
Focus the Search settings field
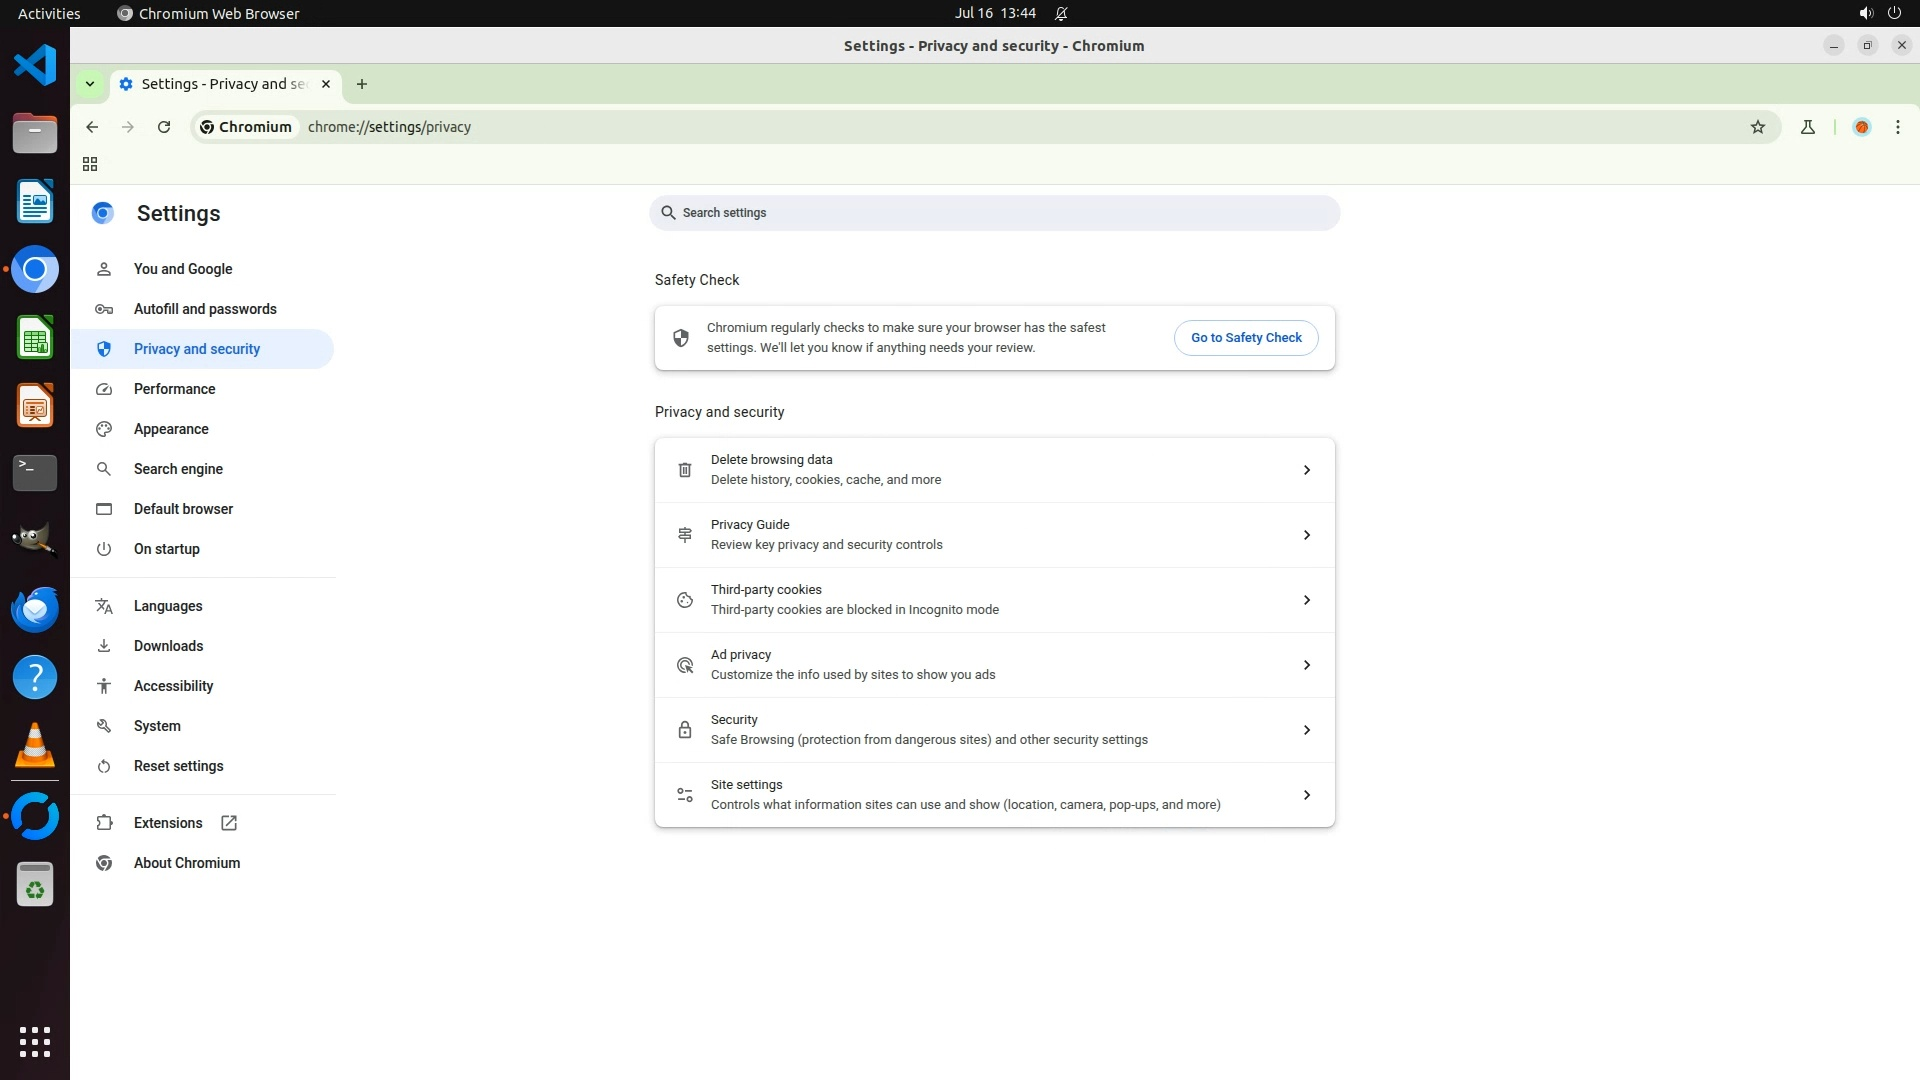point(1000,213)
